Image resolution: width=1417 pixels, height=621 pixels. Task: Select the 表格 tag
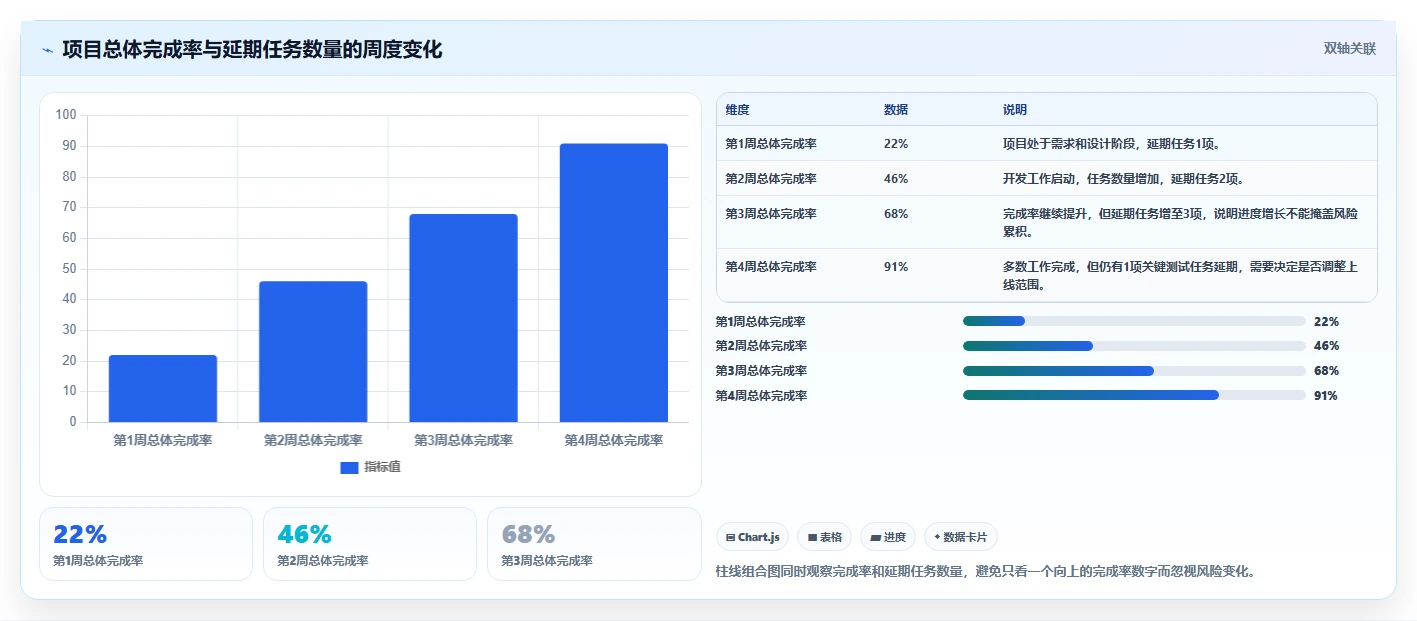pos(824,537)
